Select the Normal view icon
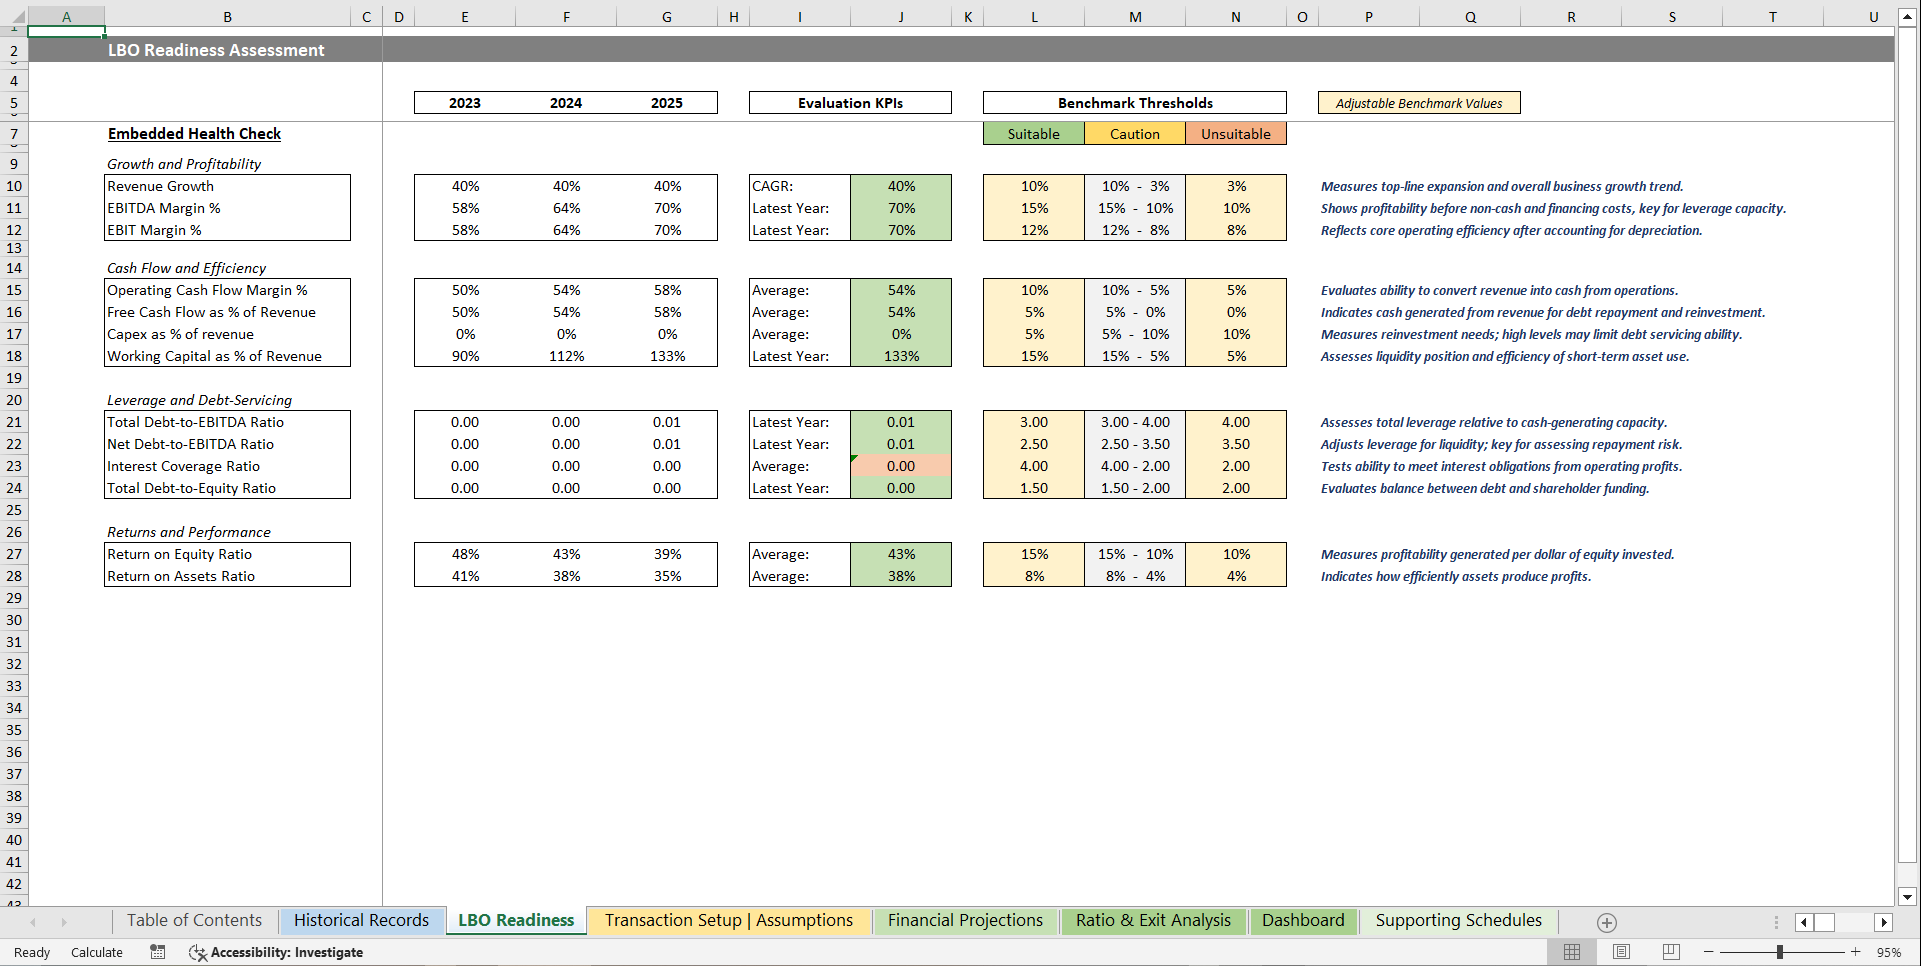 pos(1572,952)
